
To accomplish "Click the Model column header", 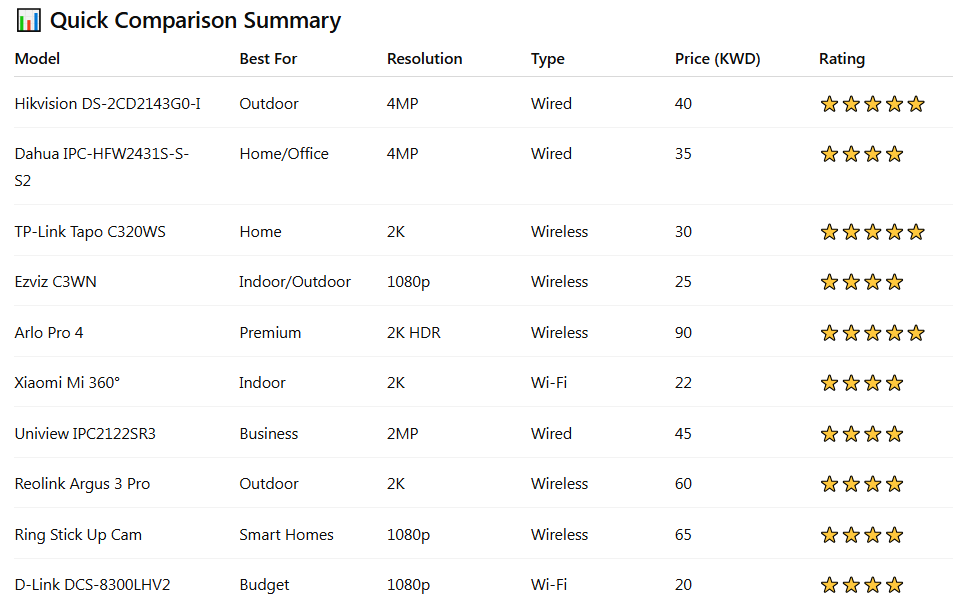I will 37,59.
